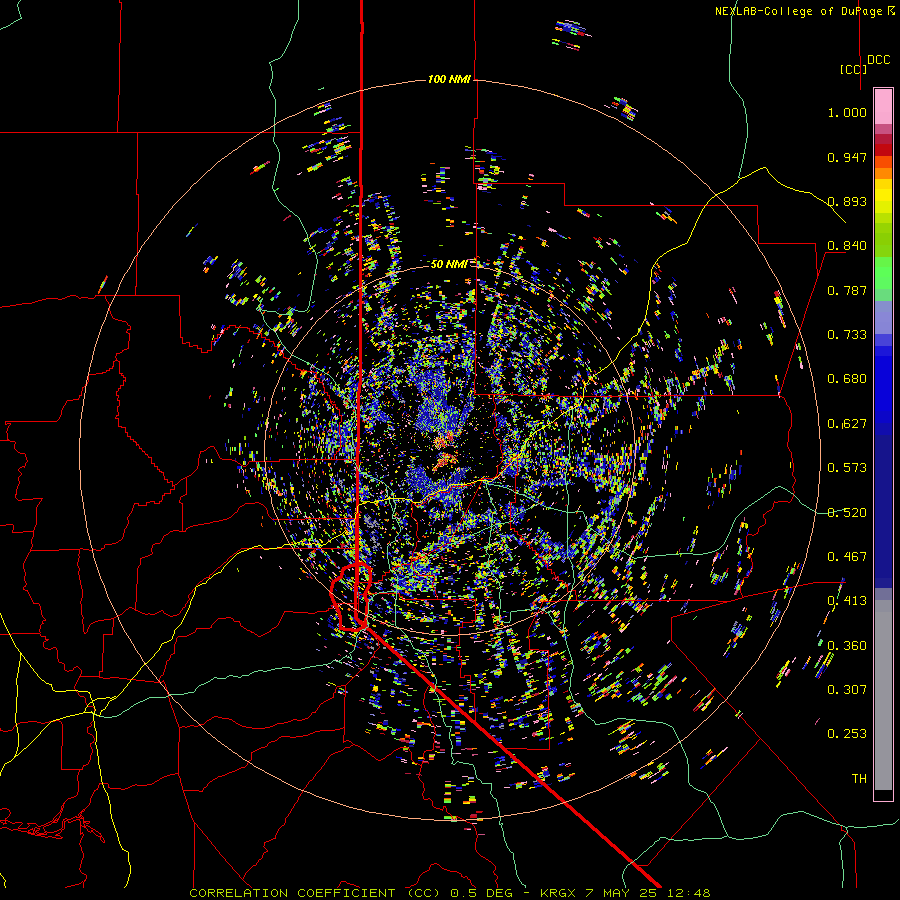Click the bright green segment of the color bar
Viewport: 900px width, 900px height.
(x=883, y=273)
